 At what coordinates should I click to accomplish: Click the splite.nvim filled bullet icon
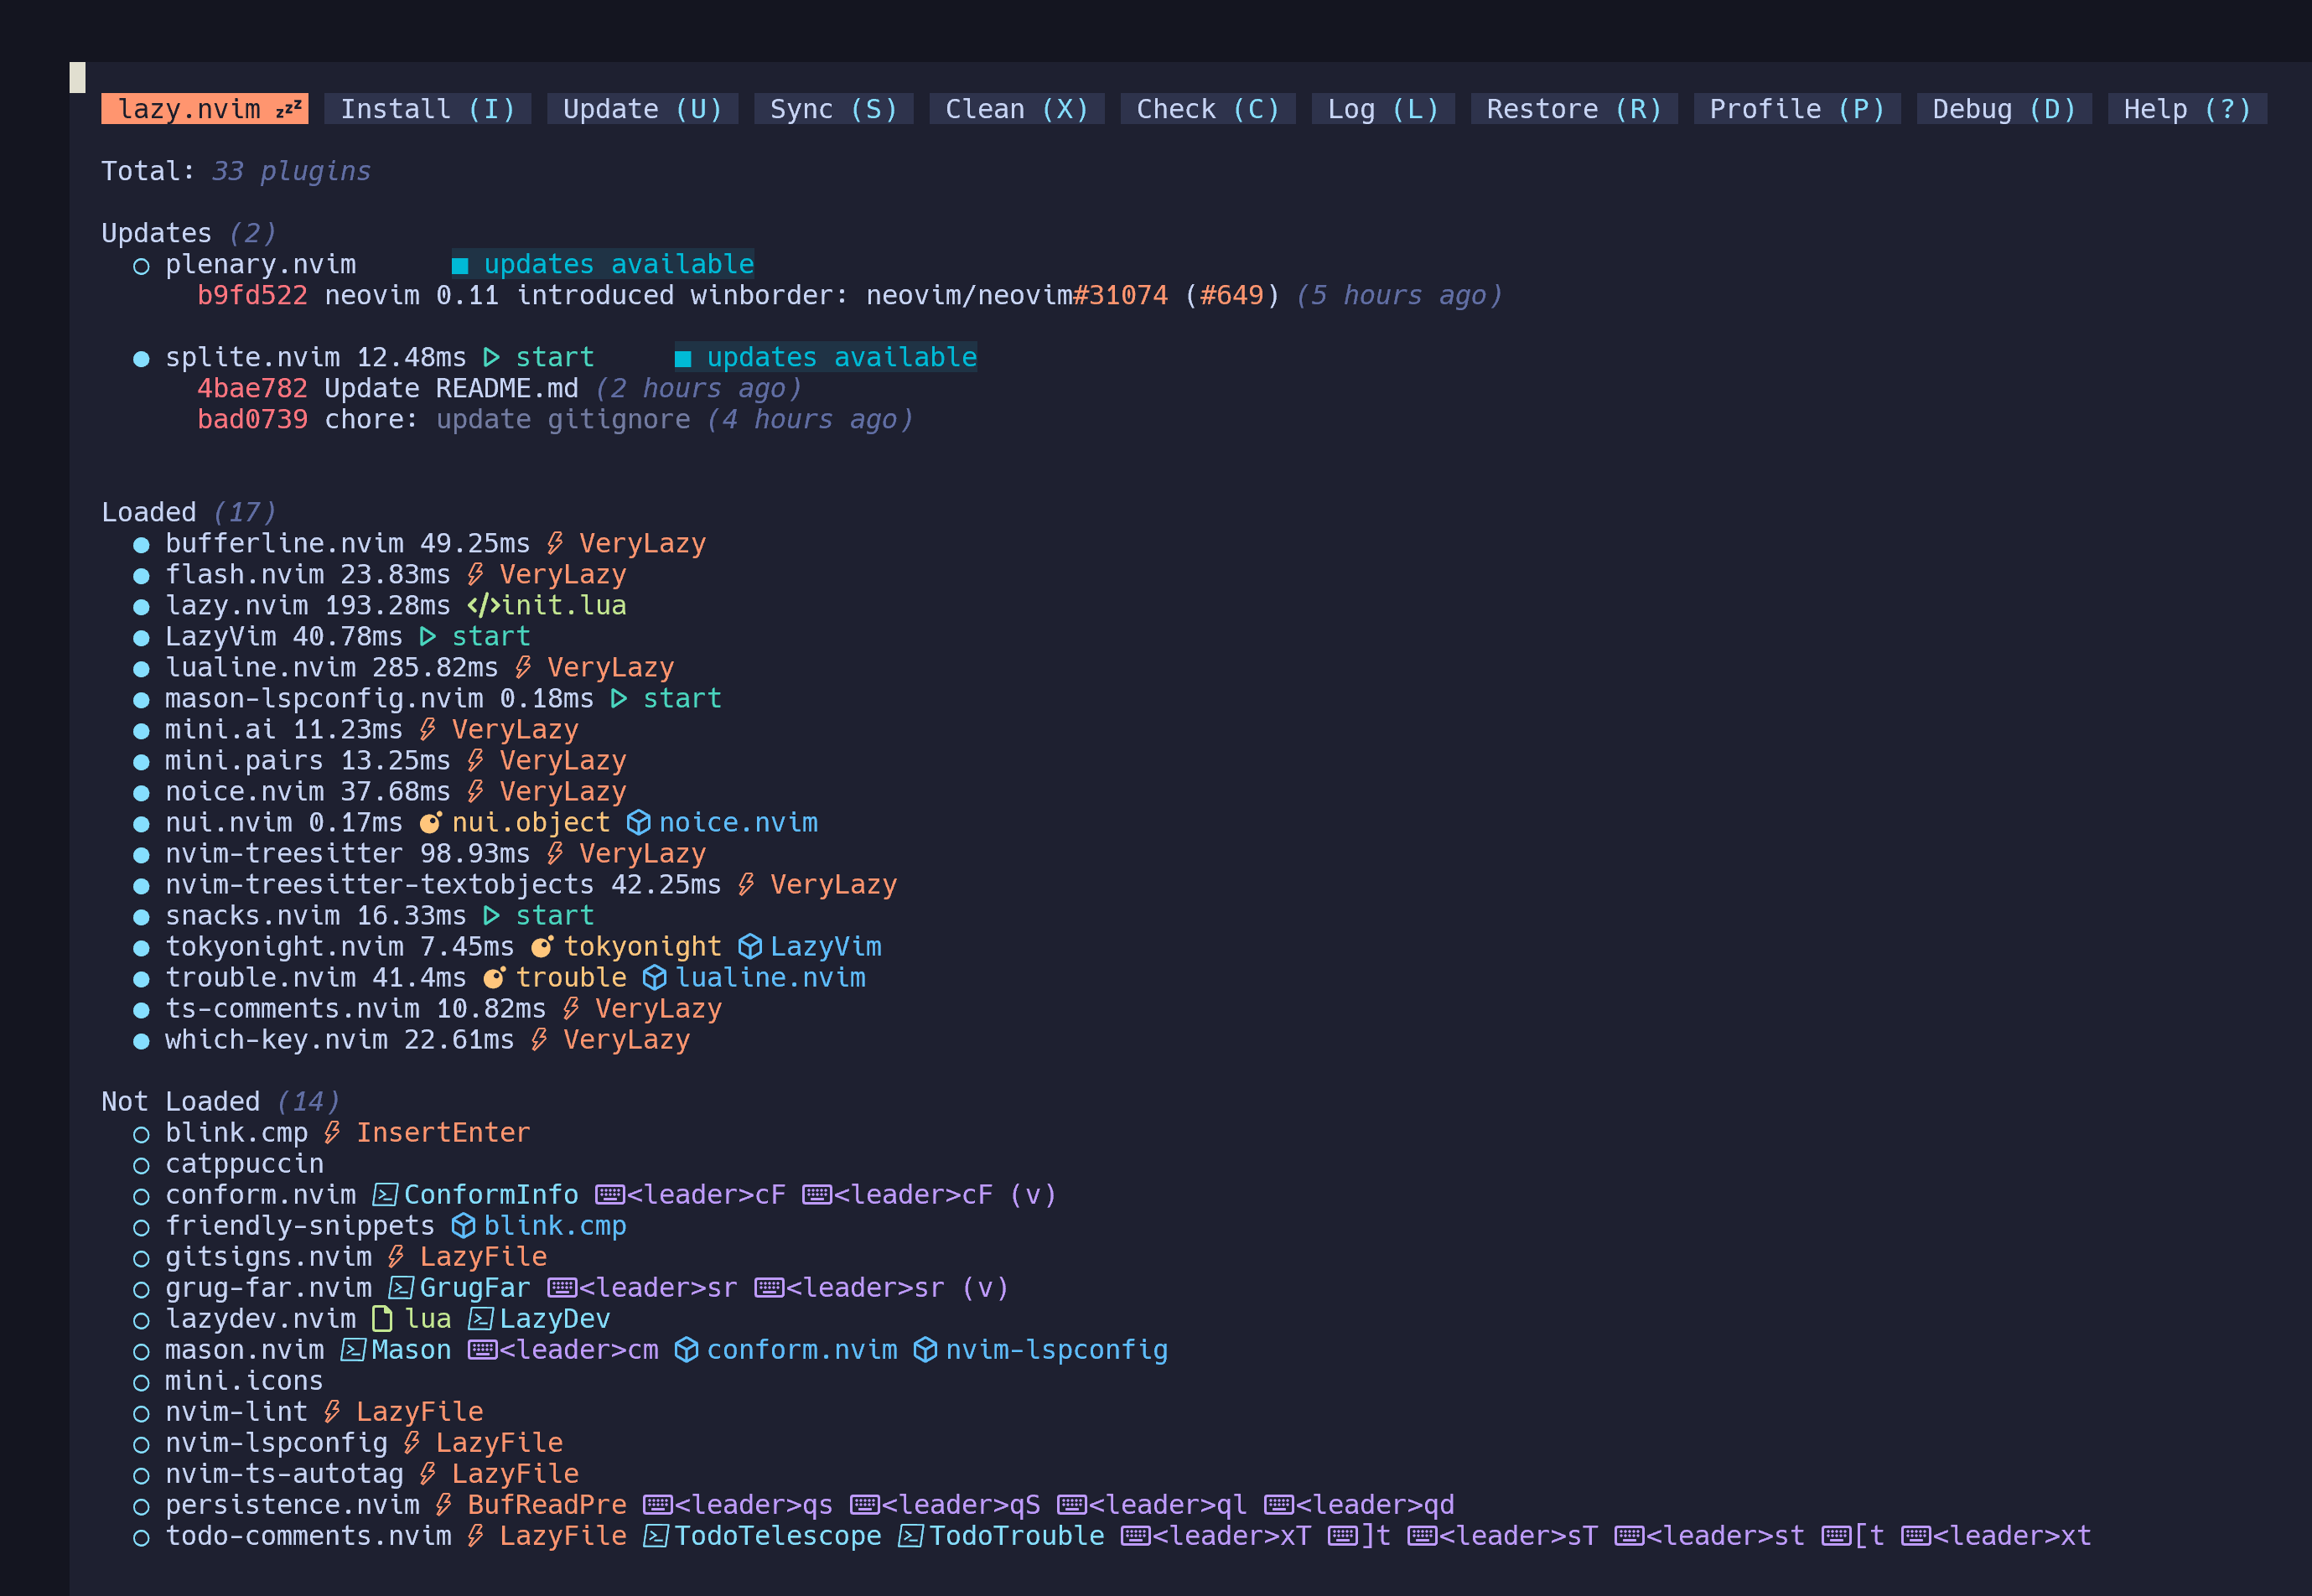click(141, 359)
